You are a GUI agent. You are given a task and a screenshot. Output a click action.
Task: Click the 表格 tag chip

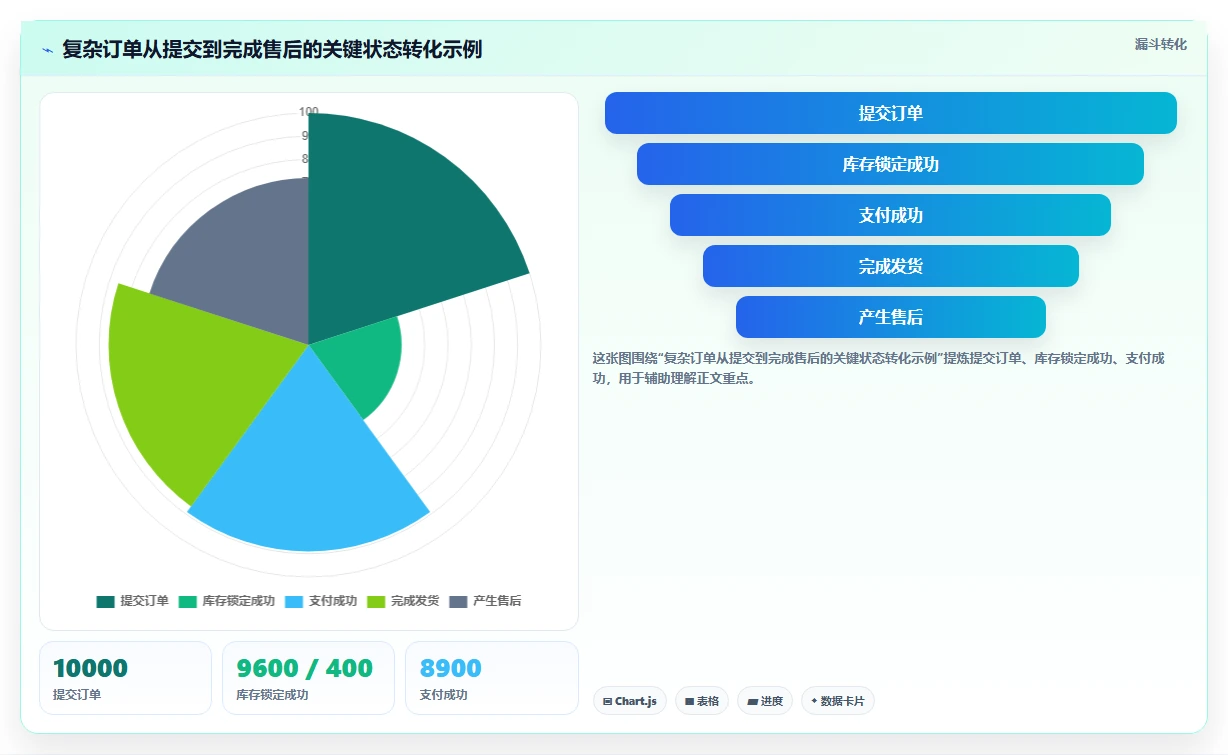[702, 701]
